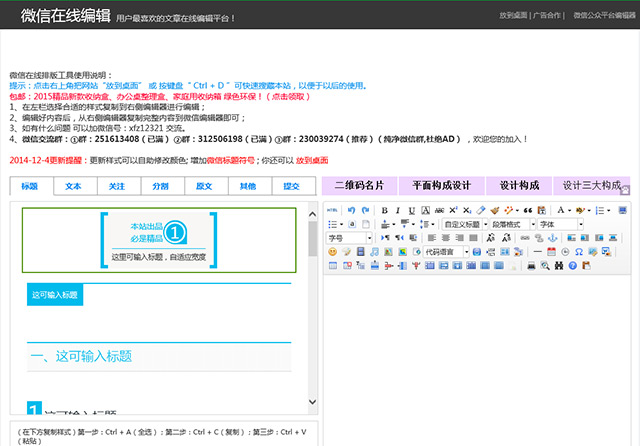Toggle strikethrough ABC formatting
Image resolution: width=640 pixels, height=446 pixels.
coord(439,210)
